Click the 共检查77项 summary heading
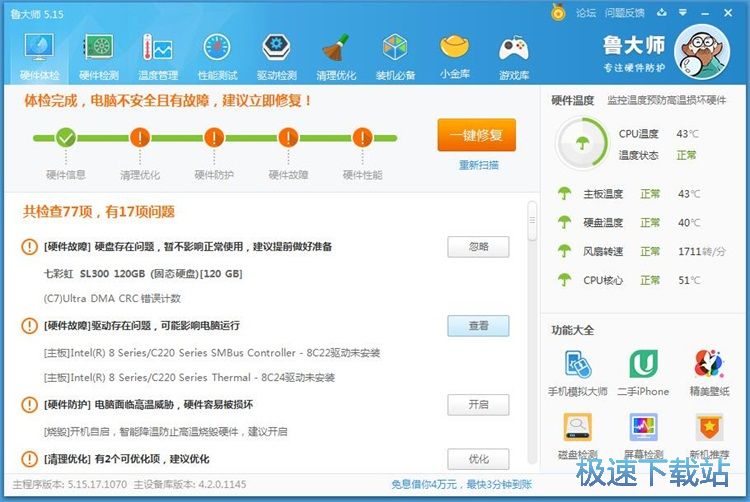Viewport: 750px width, 502px height. pyautogui.click(x=99, y=212)
